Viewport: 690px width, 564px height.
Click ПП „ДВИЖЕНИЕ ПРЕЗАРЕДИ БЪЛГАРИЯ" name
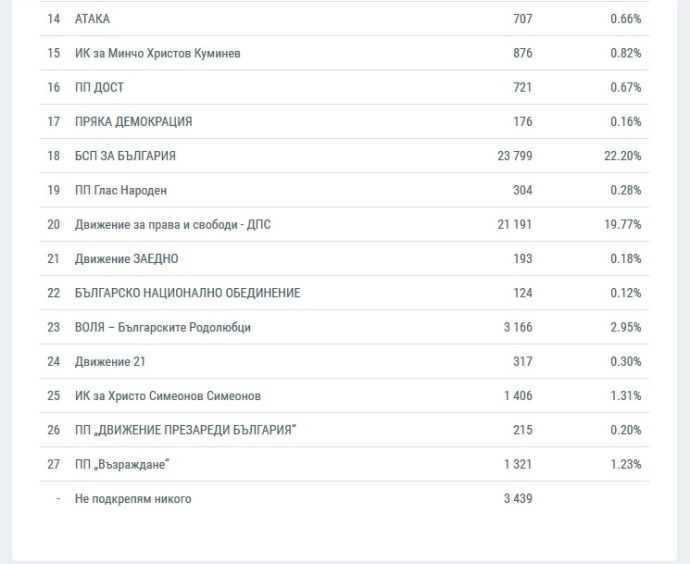[x=186, y=430]
